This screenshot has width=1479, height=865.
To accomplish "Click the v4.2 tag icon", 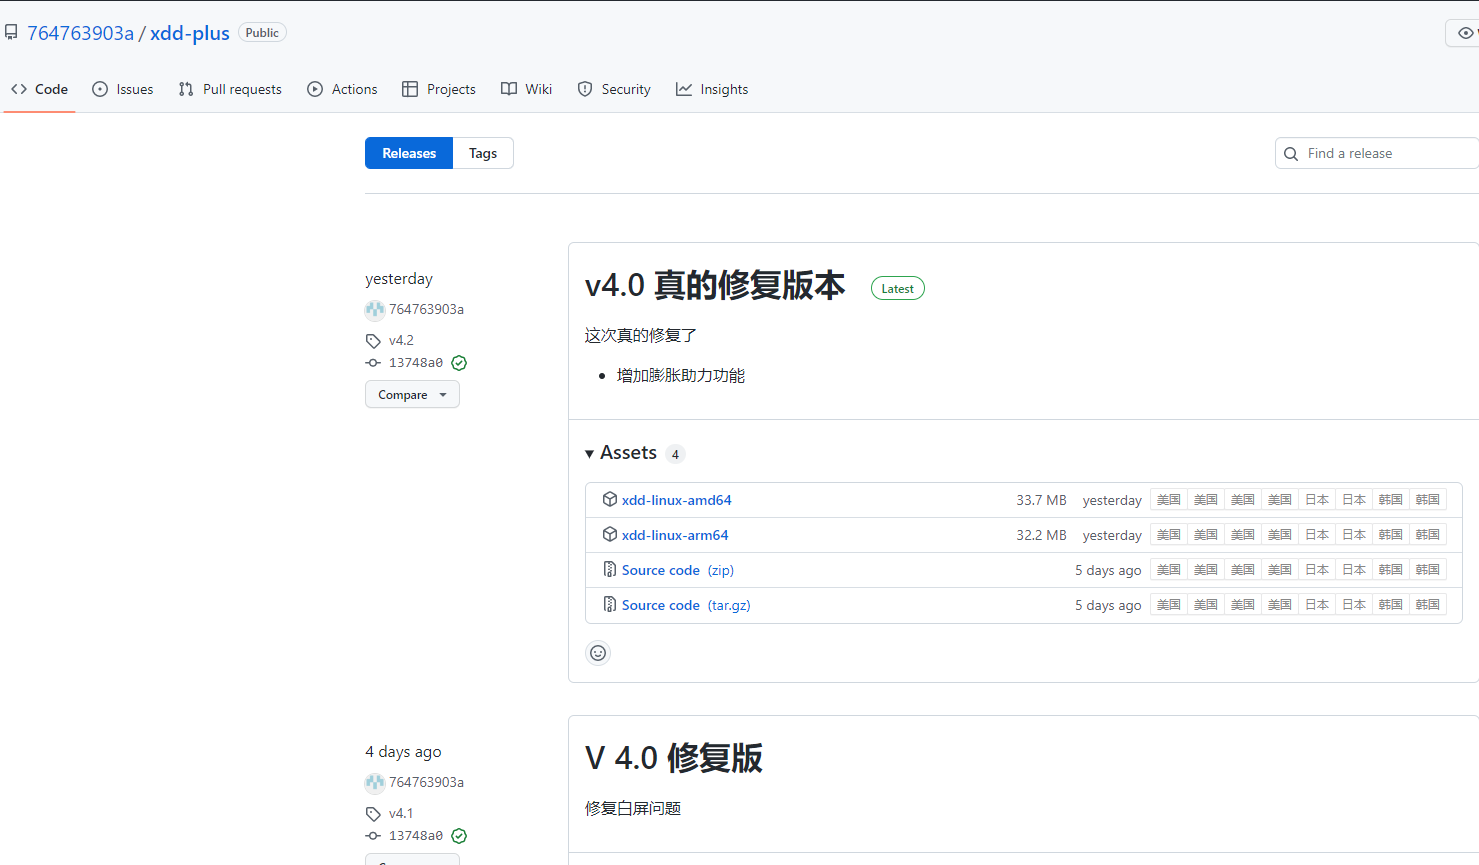I will (373, 341).
